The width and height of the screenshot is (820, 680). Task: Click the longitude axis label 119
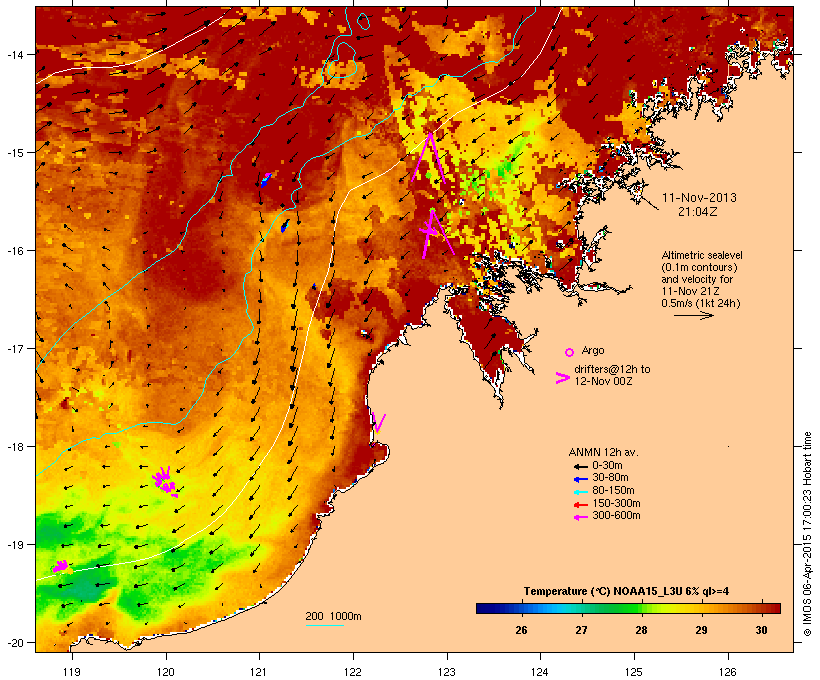pos(72,672)
